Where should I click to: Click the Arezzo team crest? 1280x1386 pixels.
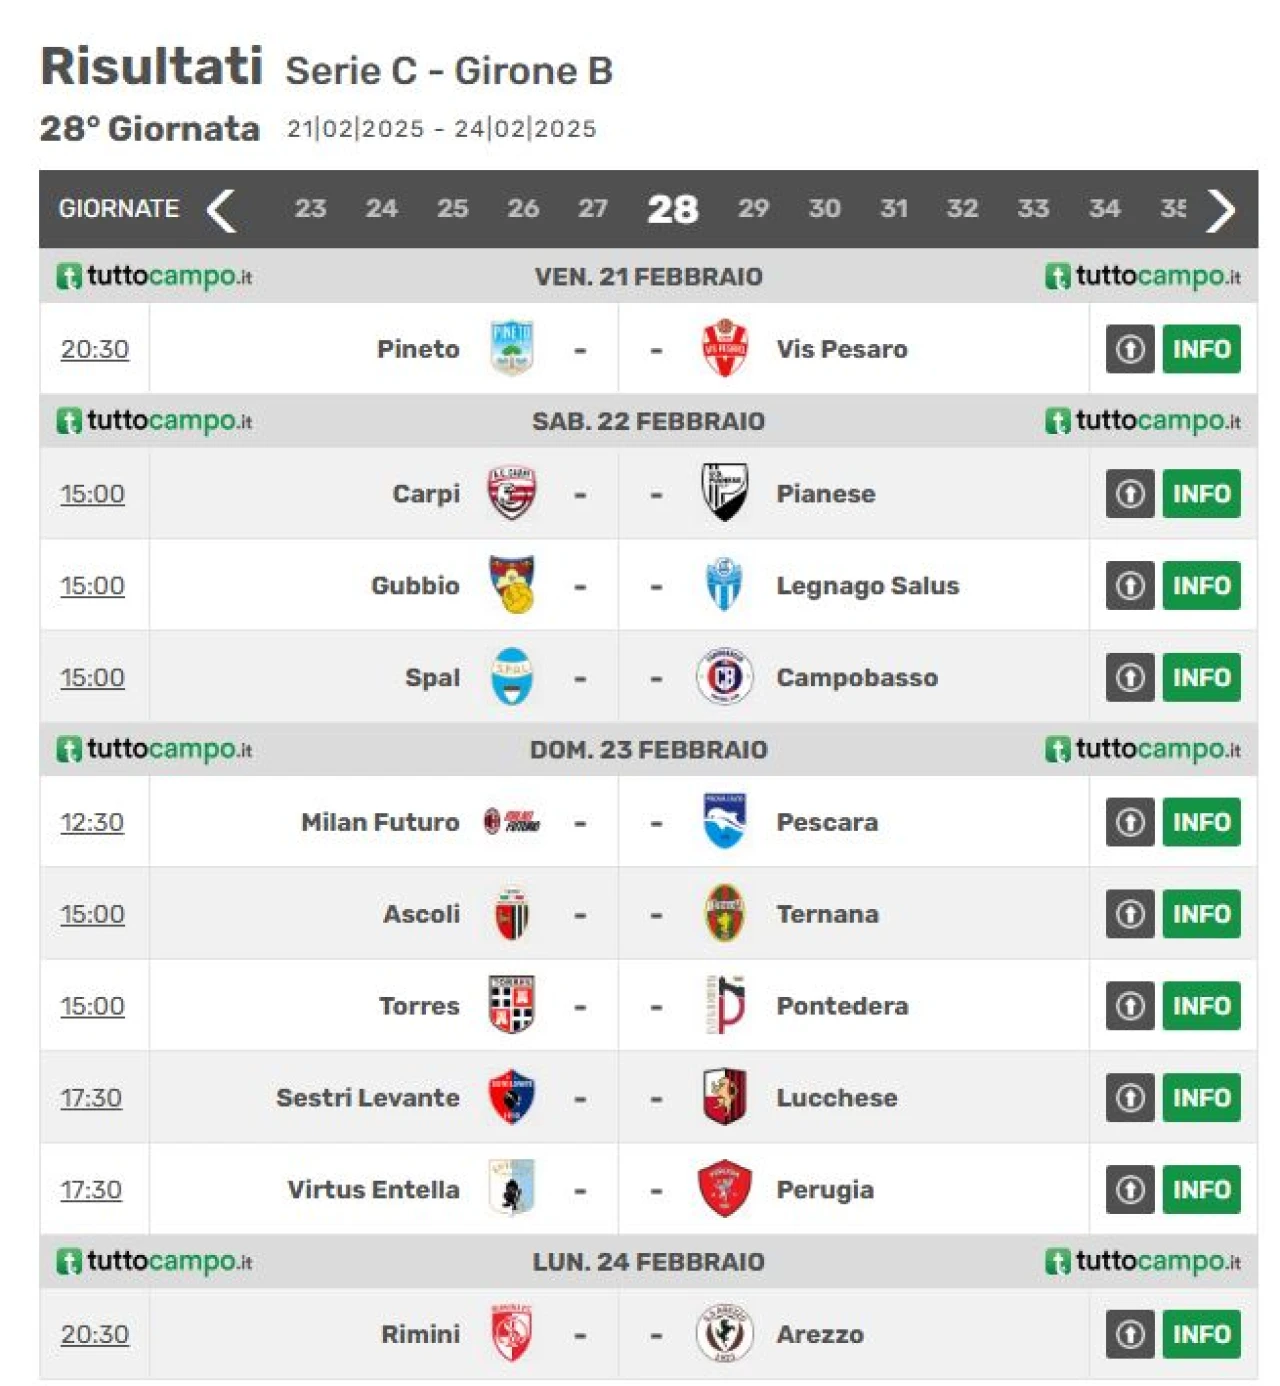pos(725,1334)
